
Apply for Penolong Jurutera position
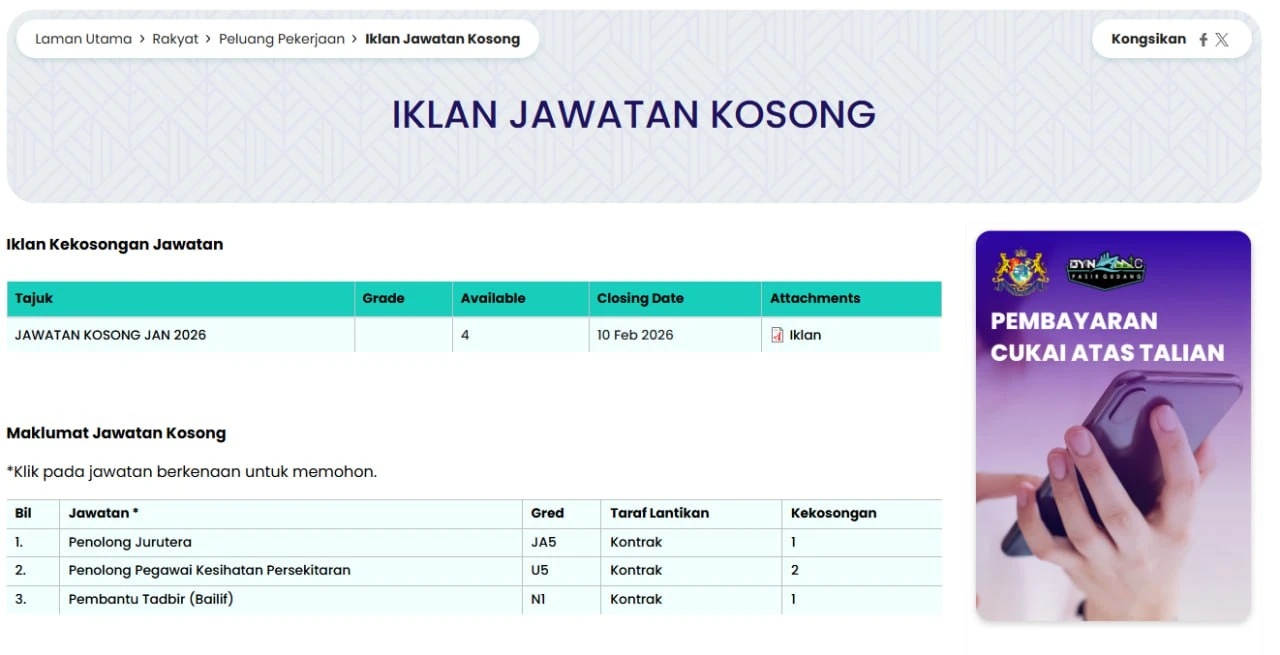click(130, 542)
